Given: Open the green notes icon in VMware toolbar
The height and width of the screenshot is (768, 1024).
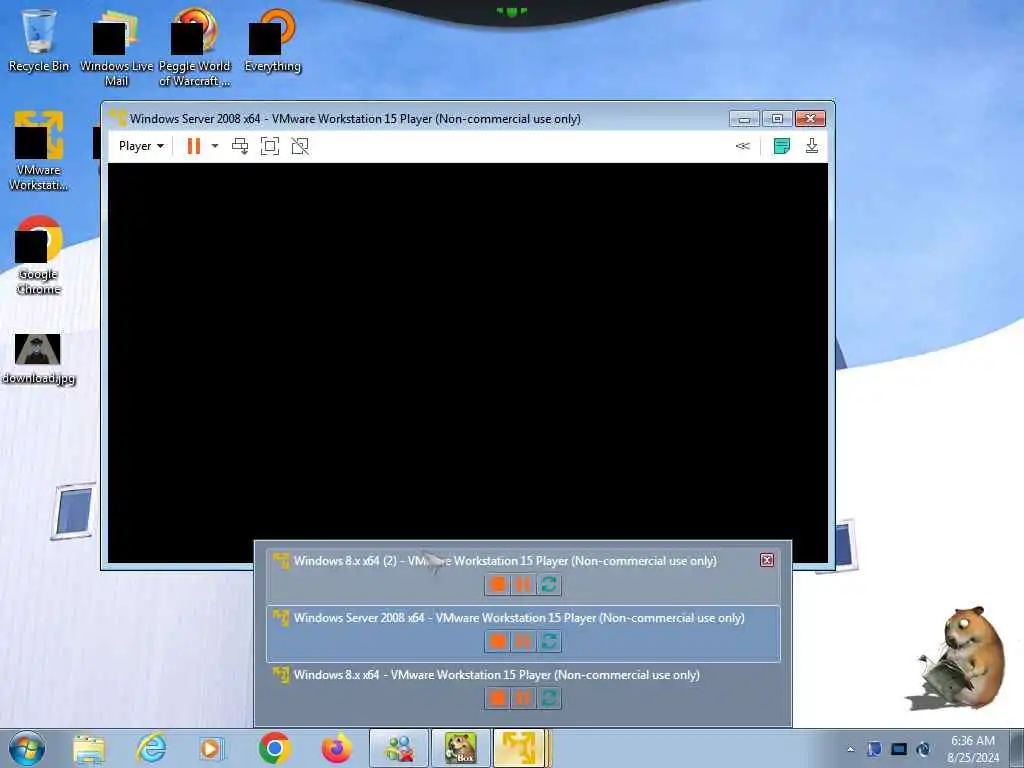Looking at the screenshot, I should pyautogui.click(x=781, y=146).
